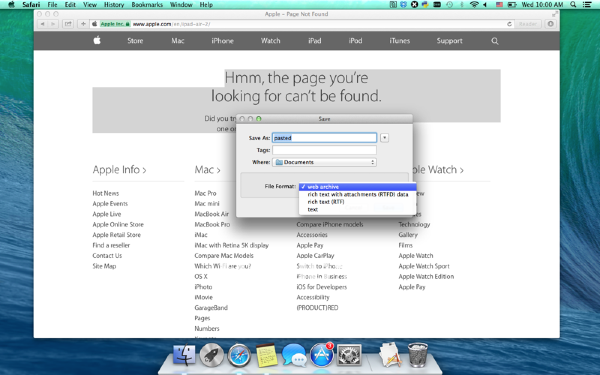Open App Store with badge in Dock
Viewport: 600px width, 375px height.
click(321, 355)
